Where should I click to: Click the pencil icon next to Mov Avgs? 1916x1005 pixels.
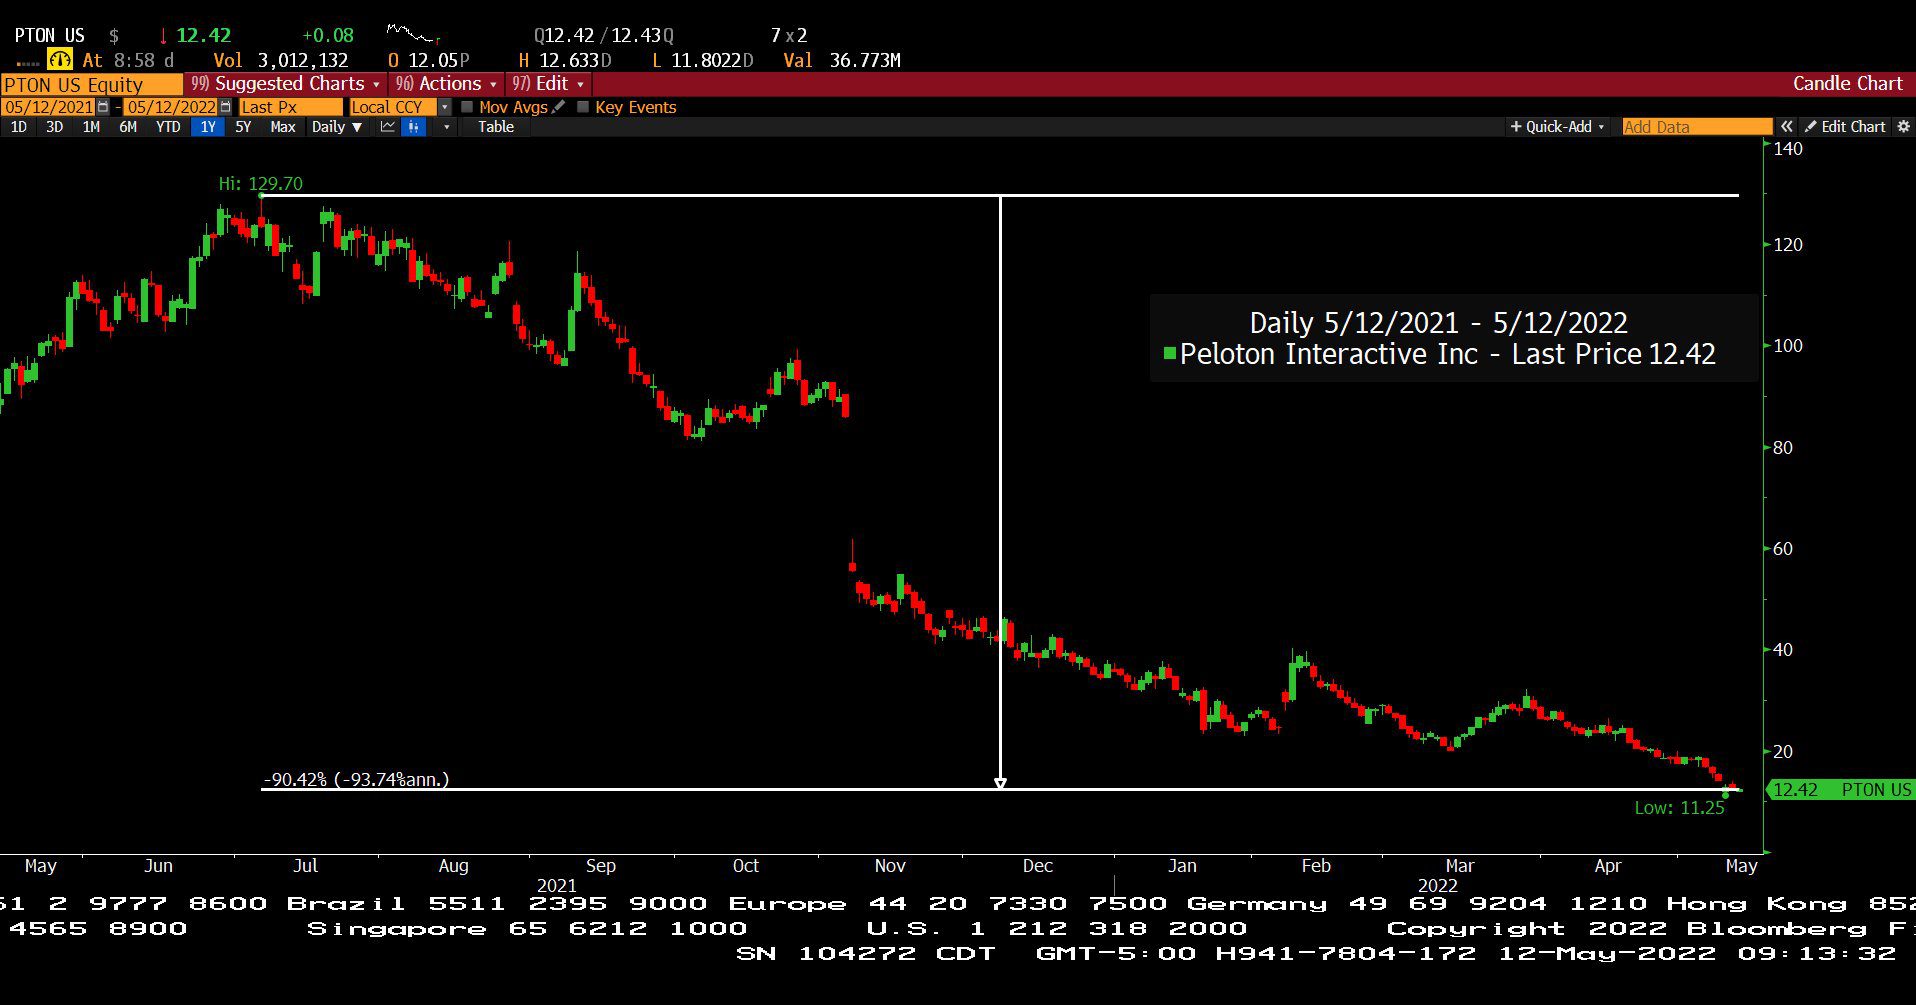[558, 107]
